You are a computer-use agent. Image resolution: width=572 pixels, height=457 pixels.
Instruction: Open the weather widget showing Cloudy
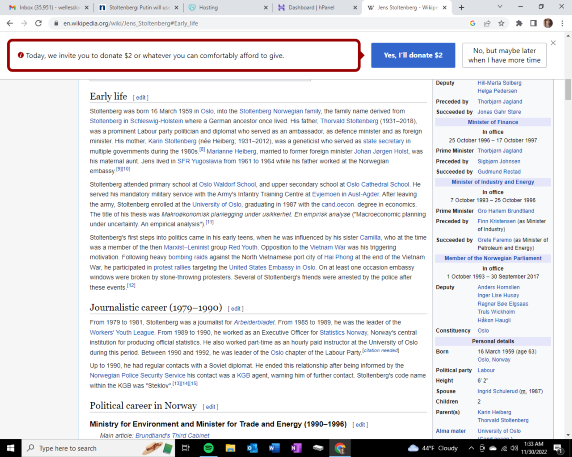pyautogui.click(x=433, y=448)
